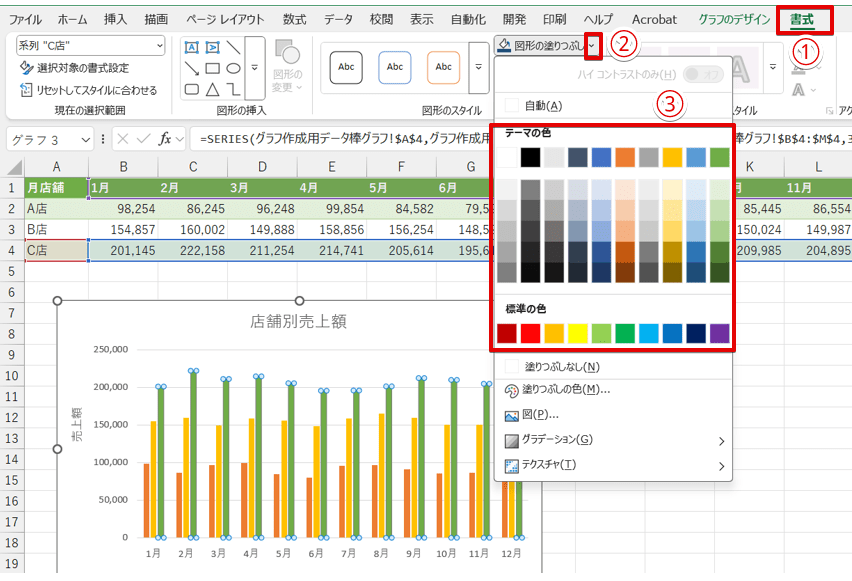The image size is (852, 581).
Task: Click the insert function fx icon
Action: (x=167, y=138)
